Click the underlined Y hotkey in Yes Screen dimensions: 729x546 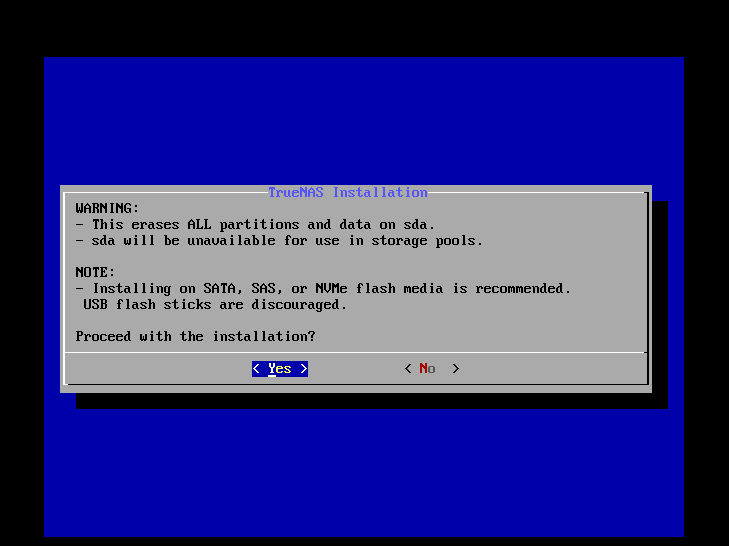(x=272, y=369)
